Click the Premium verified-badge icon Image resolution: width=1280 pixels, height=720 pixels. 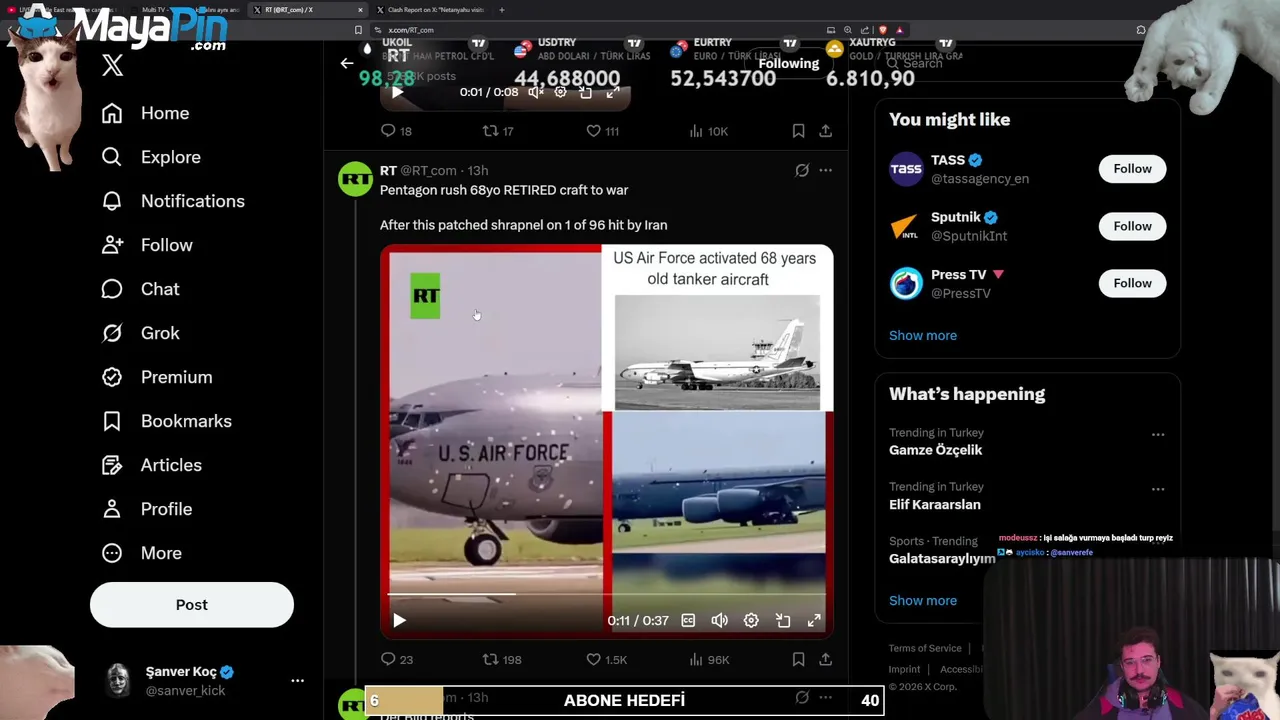point(112,377)
